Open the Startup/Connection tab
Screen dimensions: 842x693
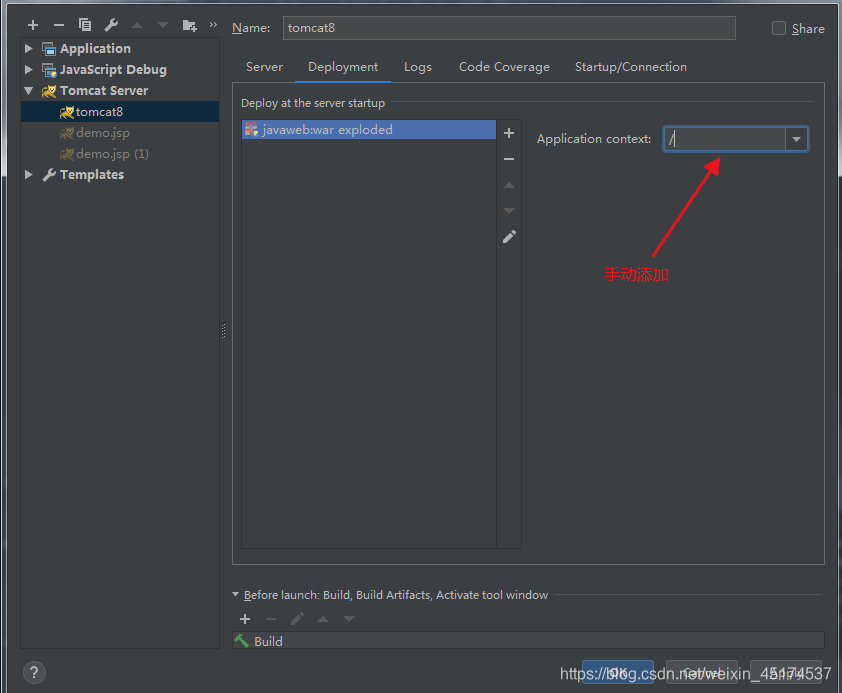tap(630, 67)
